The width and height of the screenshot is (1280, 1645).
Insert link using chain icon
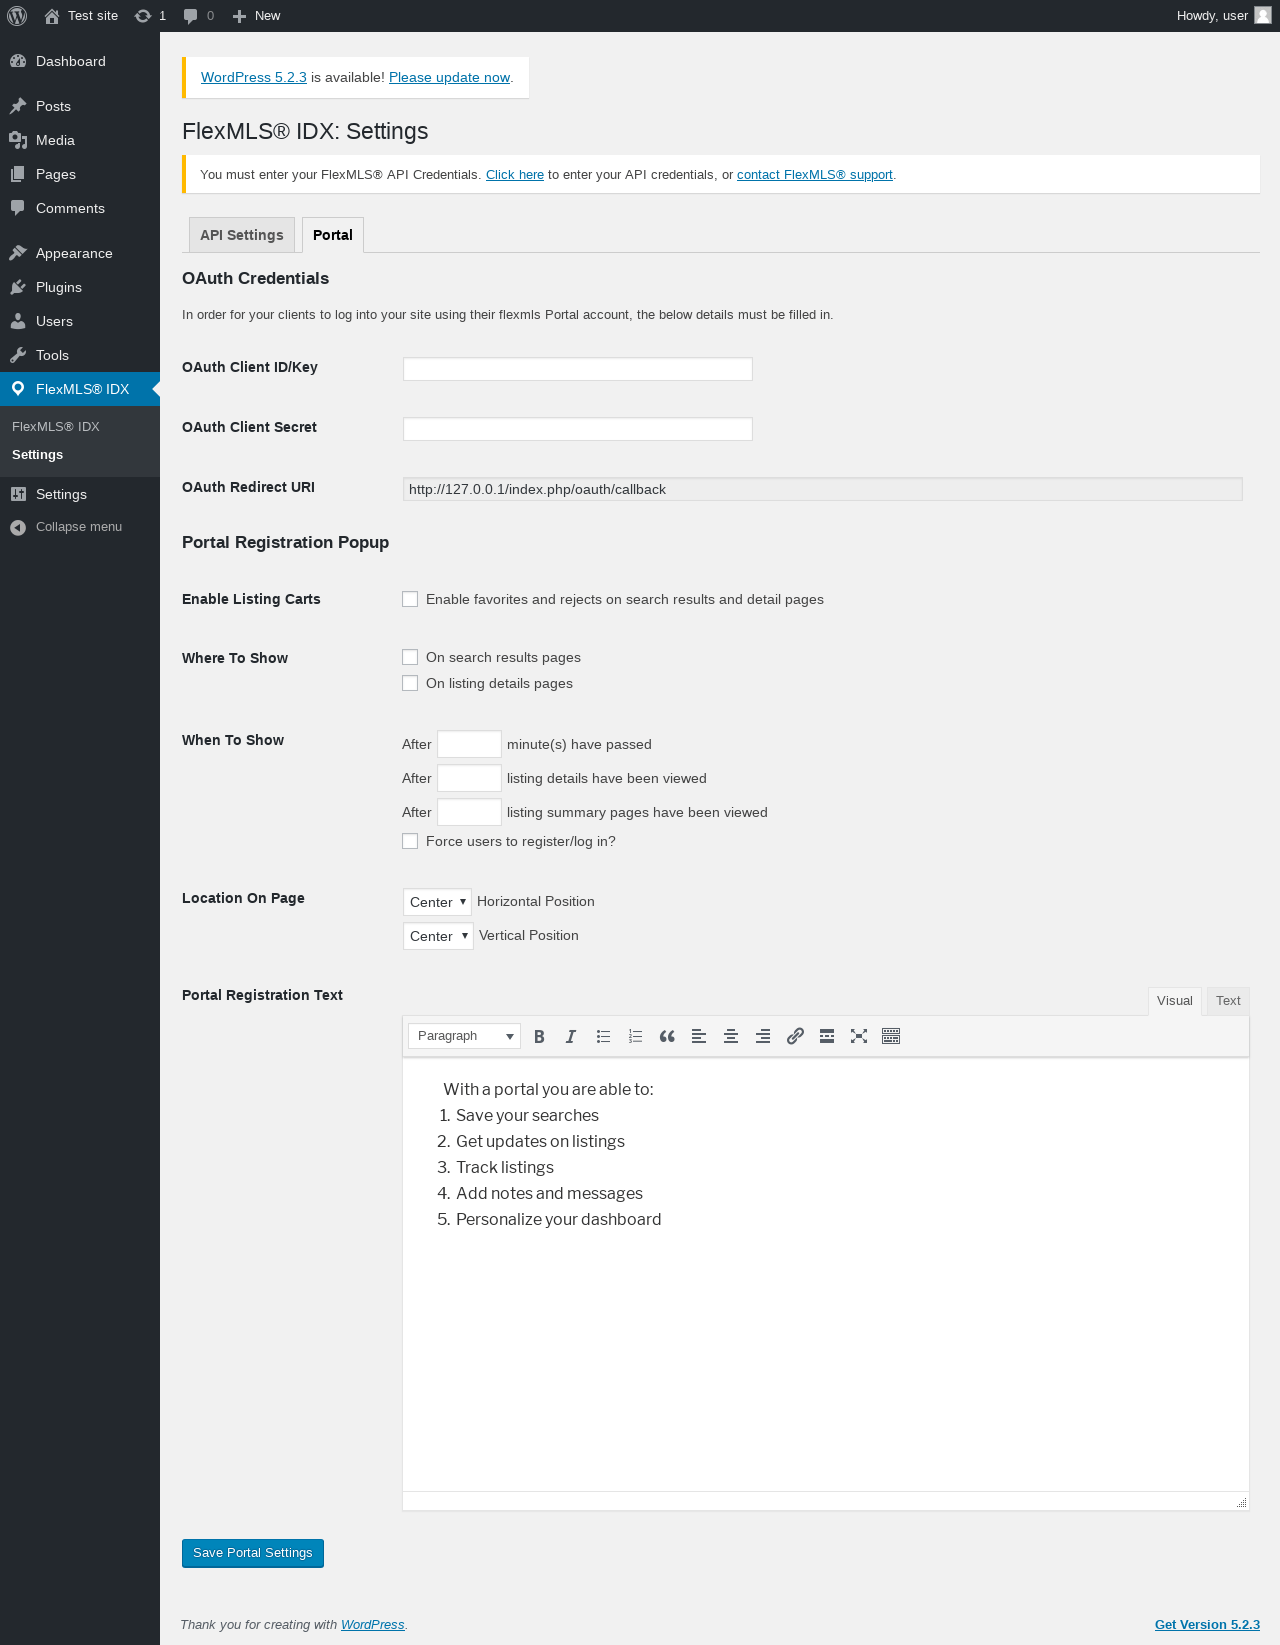click(795, 1036)
